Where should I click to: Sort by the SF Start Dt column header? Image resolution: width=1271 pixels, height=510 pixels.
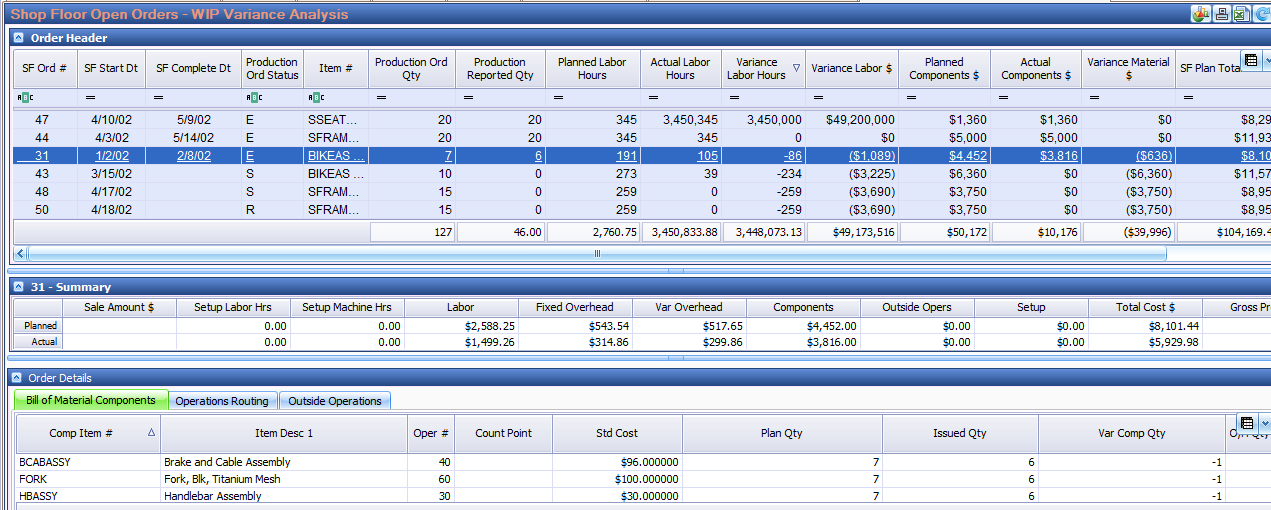[x=112, y=68]
